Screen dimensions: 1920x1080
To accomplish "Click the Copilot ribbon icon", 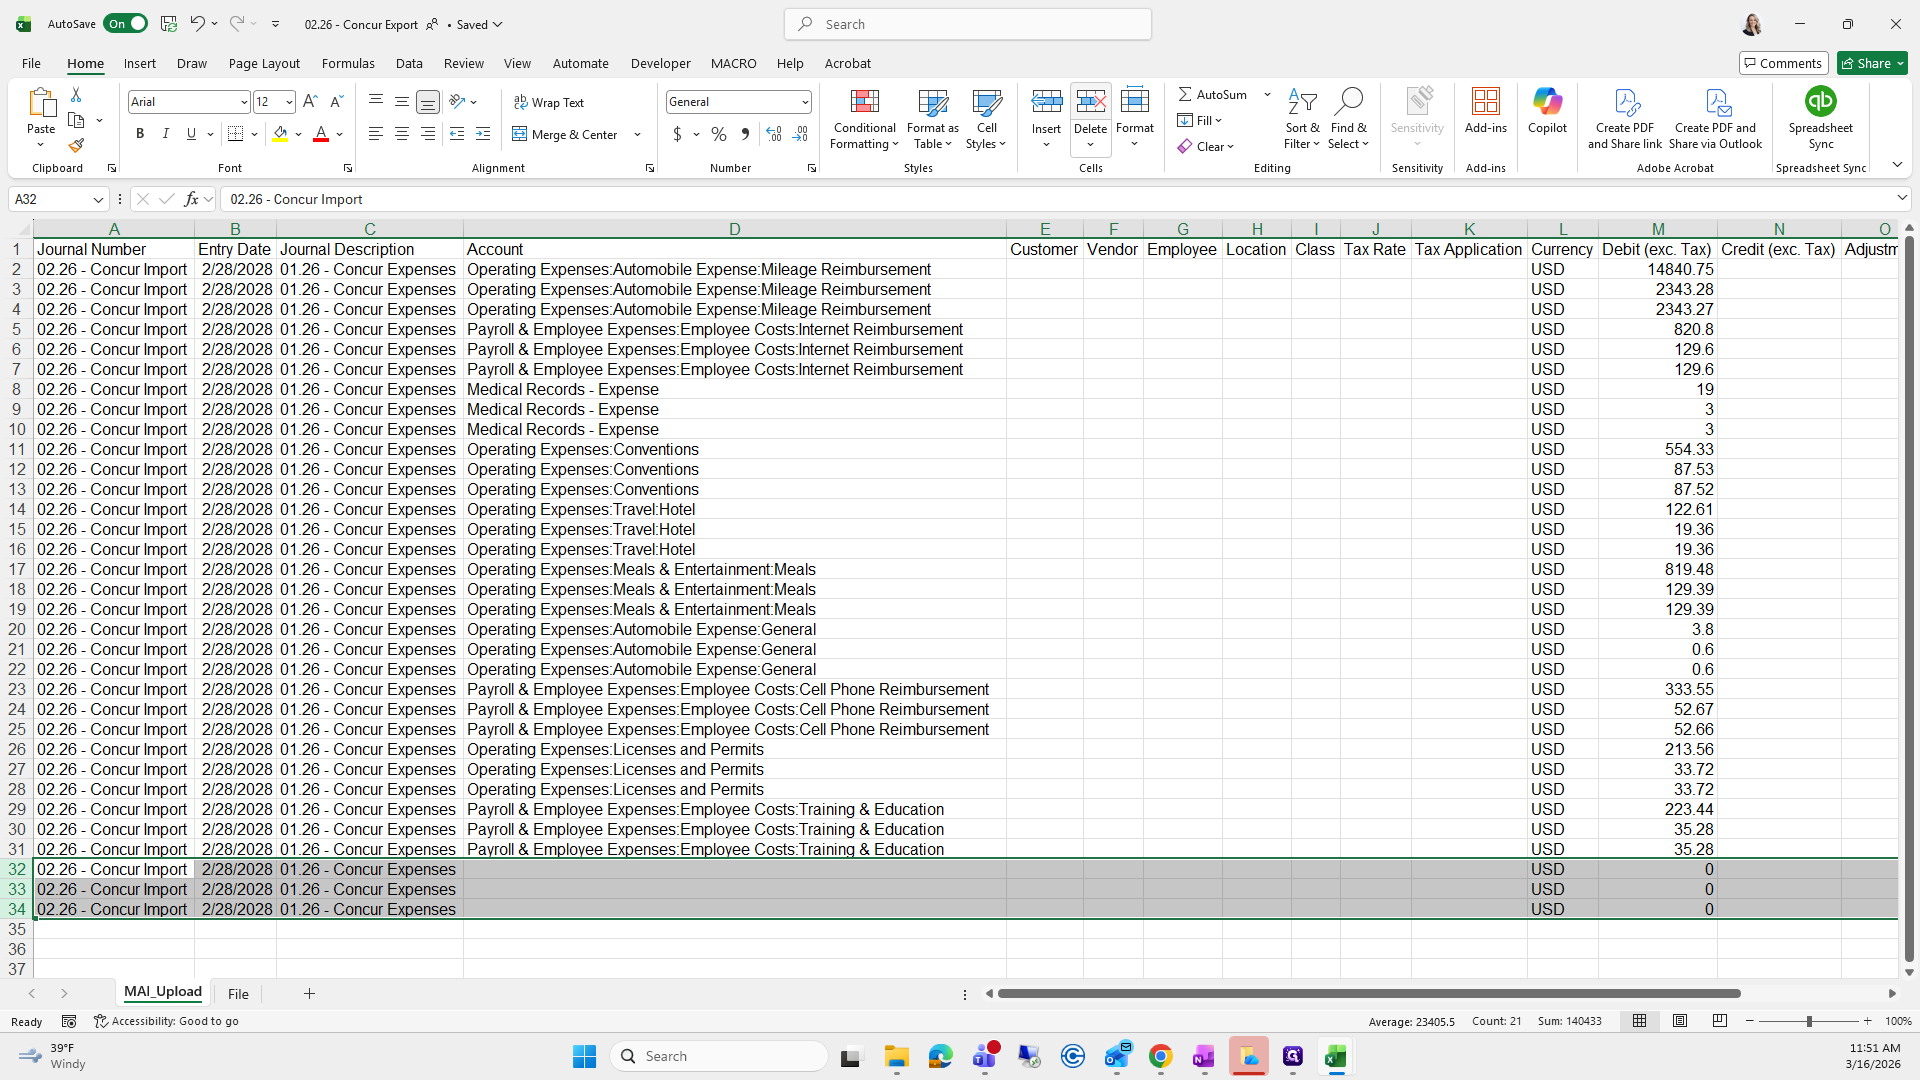I will (1547, 103).
